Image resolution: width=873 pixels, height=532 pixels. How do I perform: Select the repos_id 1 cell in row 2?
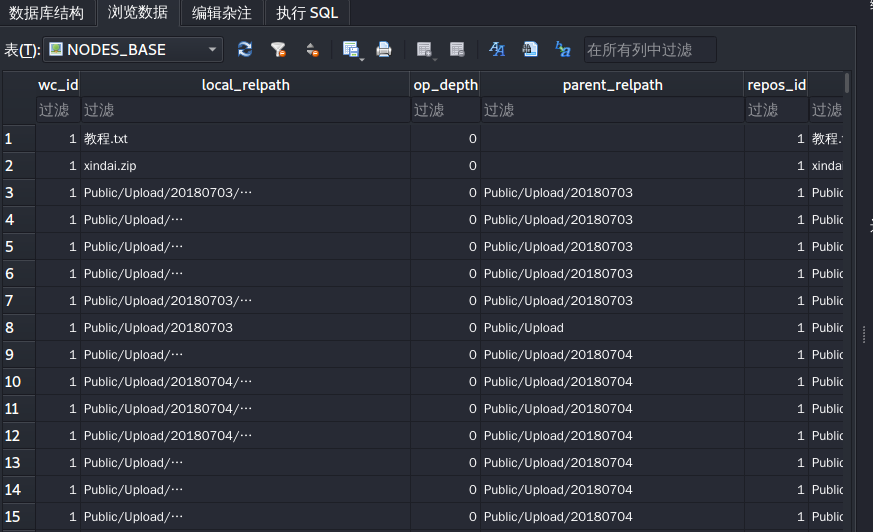pos(777,165)
